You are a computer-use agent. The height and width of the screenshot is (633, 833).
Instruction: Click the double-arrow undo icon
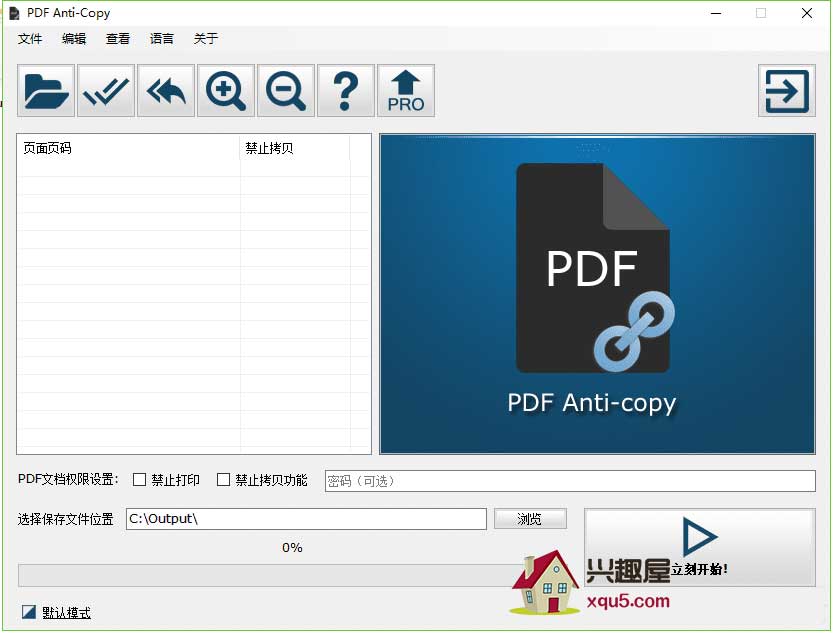(x=166, y=90)
